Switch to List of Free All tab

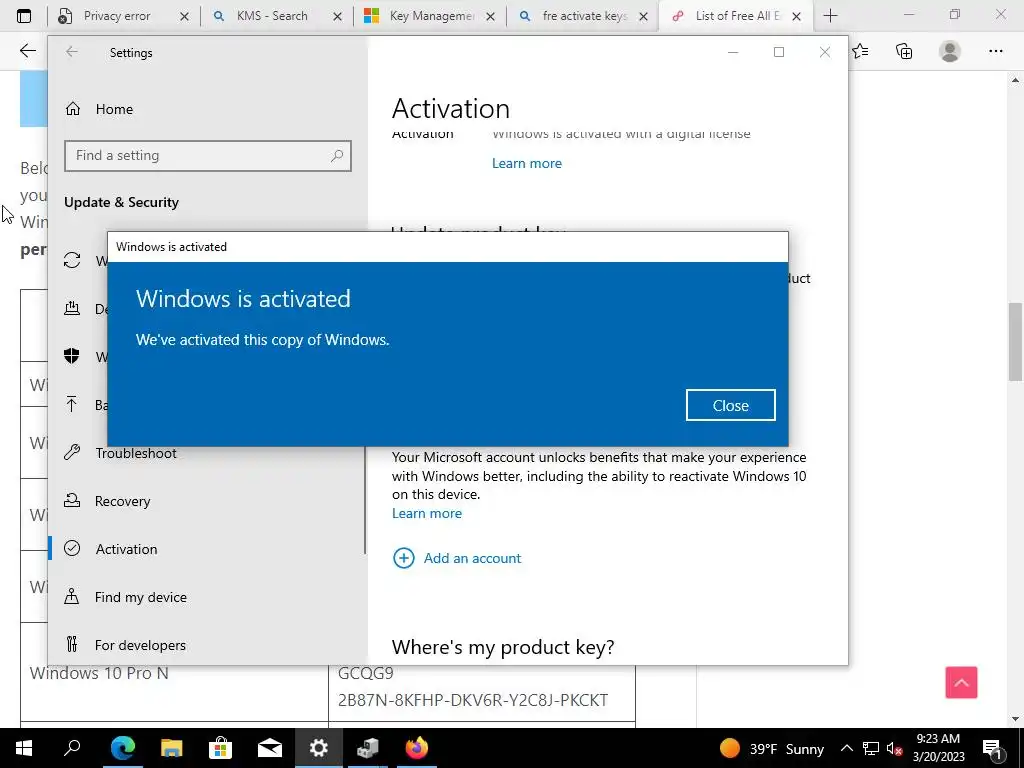(x=737, y=16)
